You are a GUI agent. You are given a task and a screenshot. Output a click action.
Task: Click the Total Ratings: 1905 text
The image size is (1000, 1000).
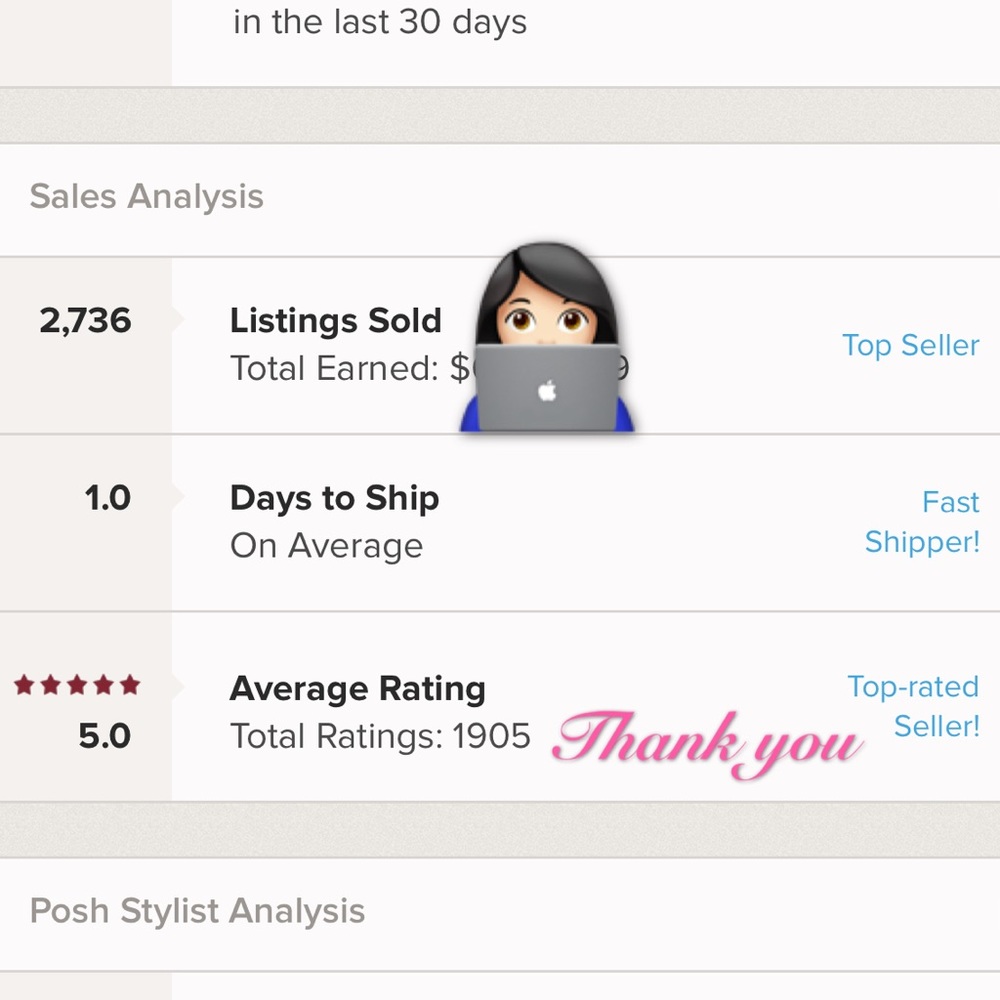point(380,736)
